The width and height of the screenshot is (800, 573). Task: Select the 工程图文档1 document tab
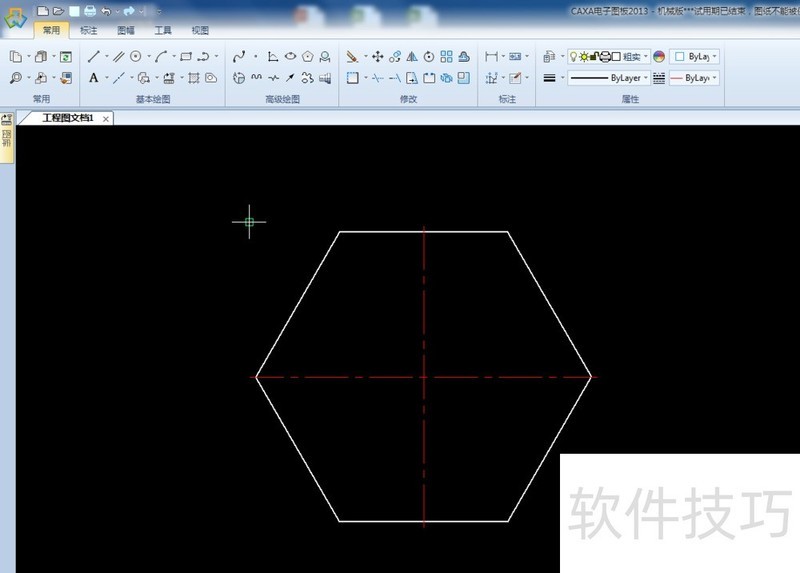tap(68, 118)
